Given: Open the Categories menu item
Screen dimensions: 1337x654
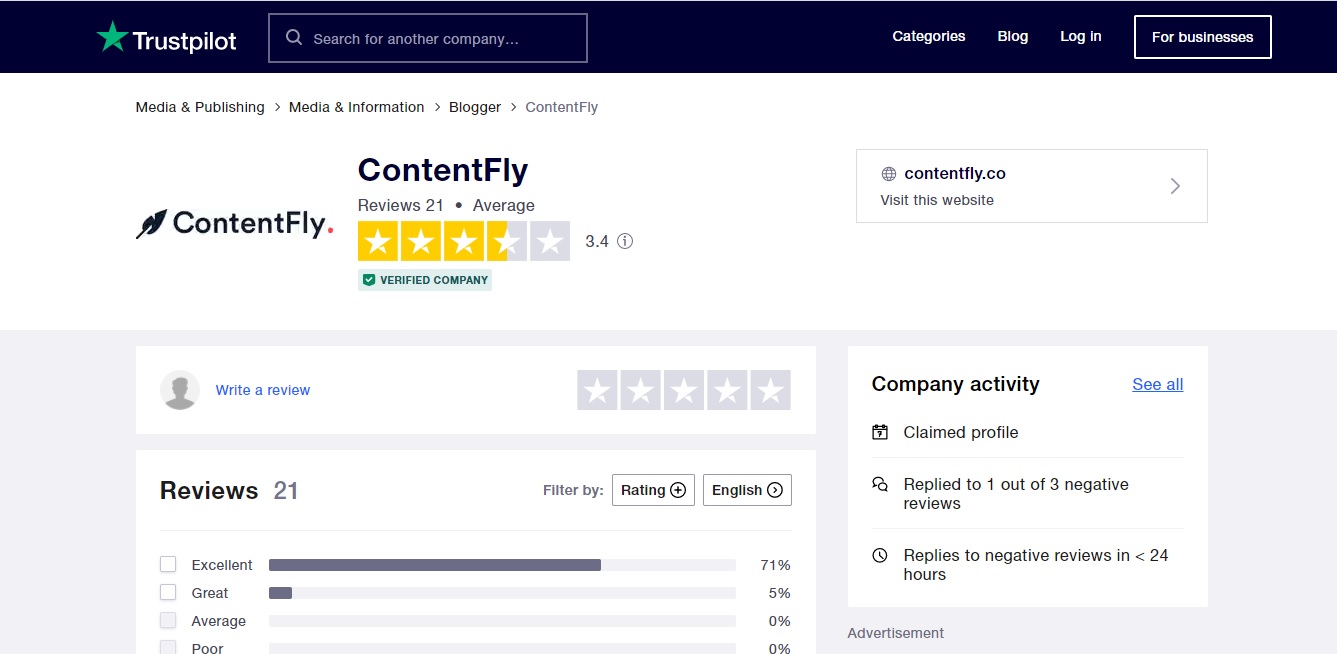Looking at the screenshot, I should point(929,37).
